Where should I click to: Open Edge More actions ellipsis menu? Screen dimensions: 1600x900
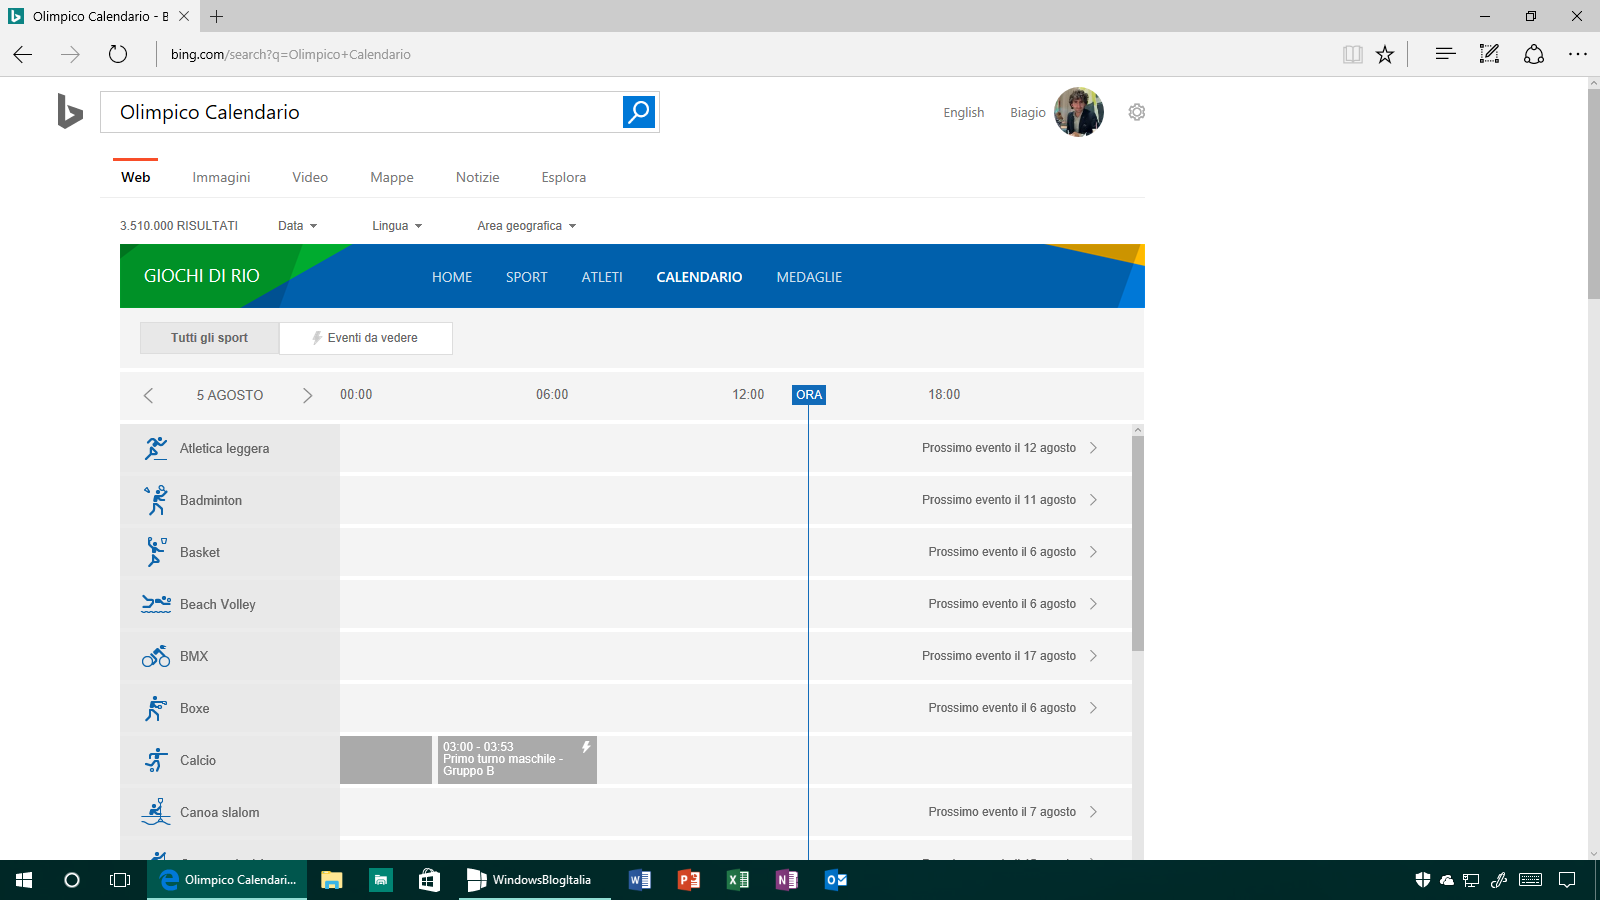1578,54
